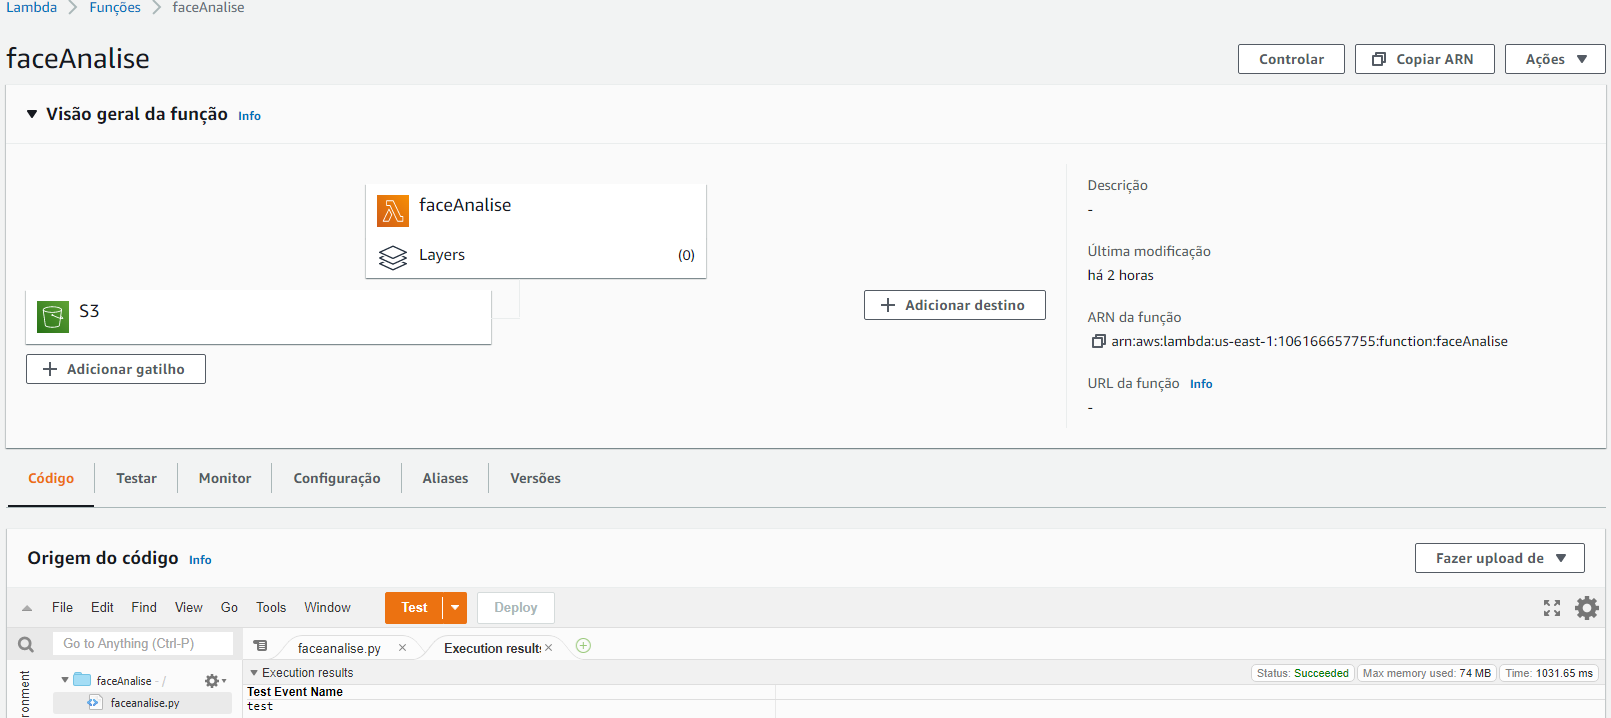Copy ARN using icon beside function ARN

(1098, 342)
